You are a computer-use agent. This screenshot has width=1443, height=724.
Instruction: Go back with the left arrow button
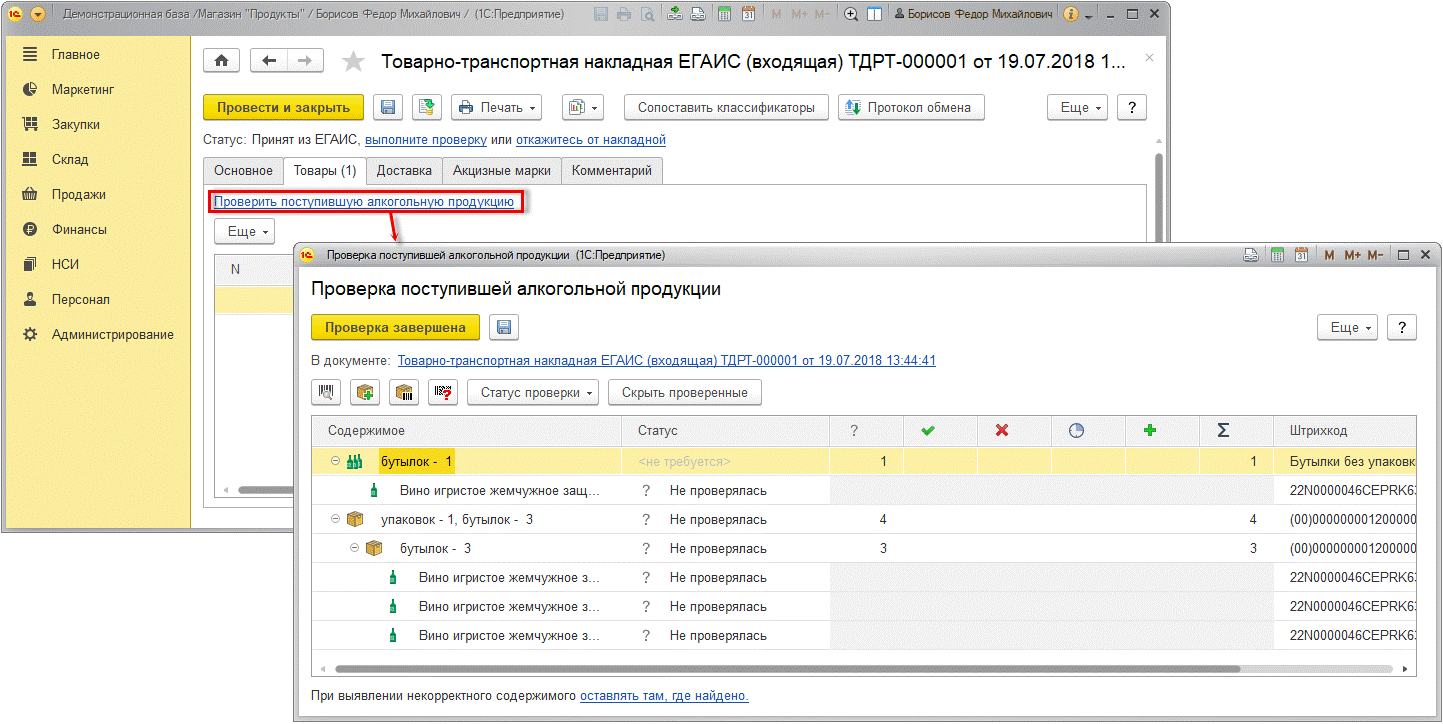[x=268, y=60]
